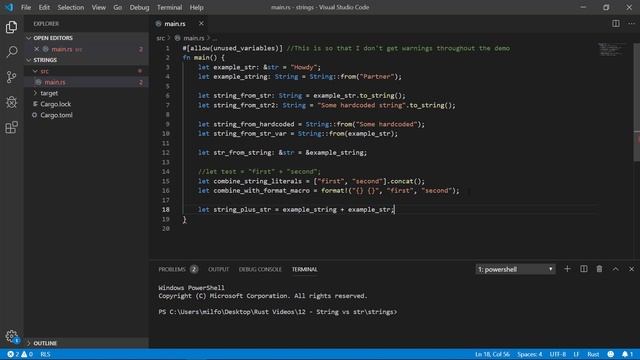Open the Debug menu

click(x=139, y=7)
